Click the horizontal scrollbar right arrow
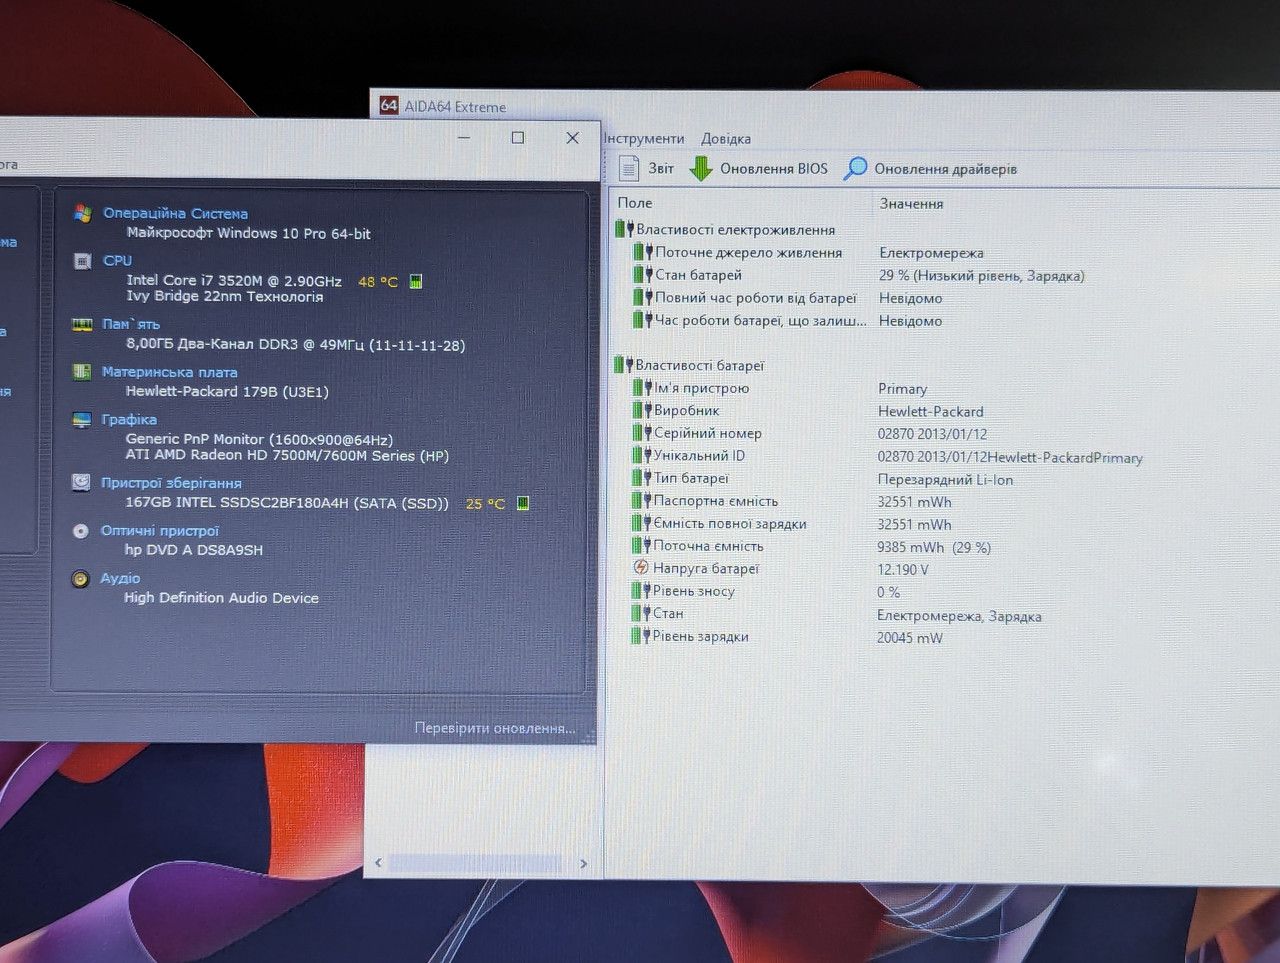This screenshot has width=1280, height=963. tap(583, 863)
